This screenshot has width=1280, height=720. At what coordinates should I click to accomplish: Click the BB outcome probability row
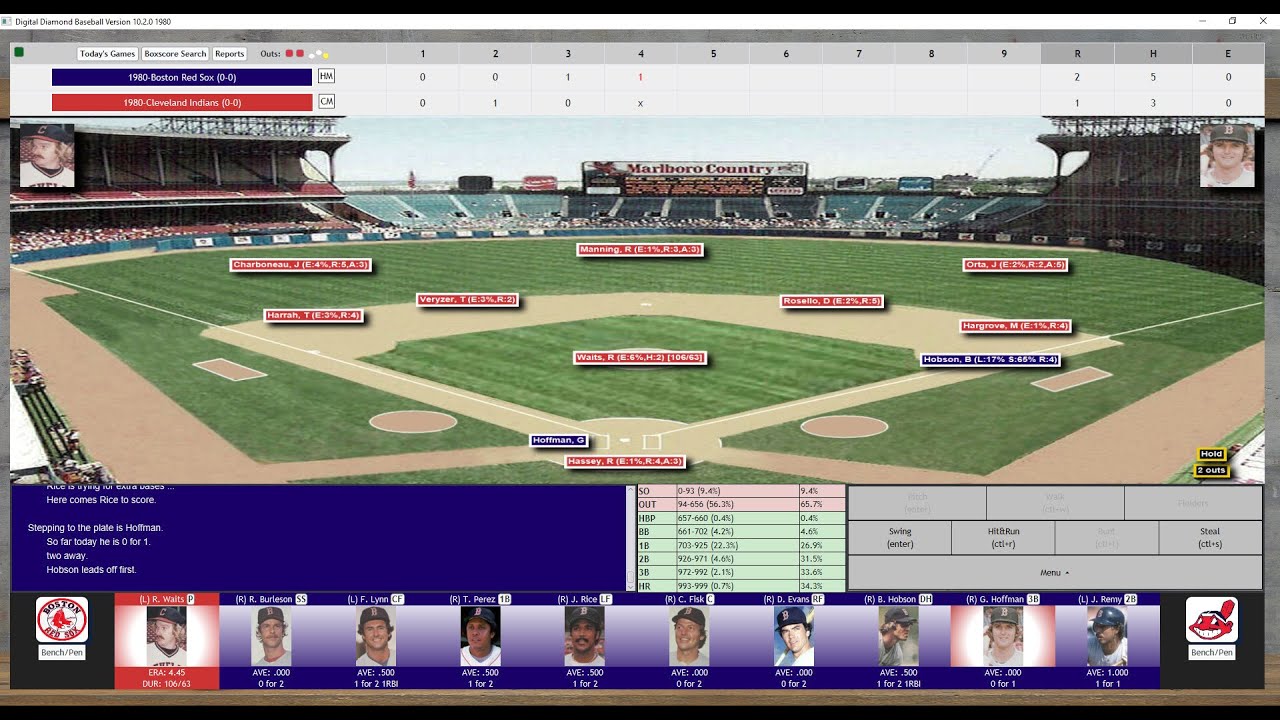[x=741, y=532]
